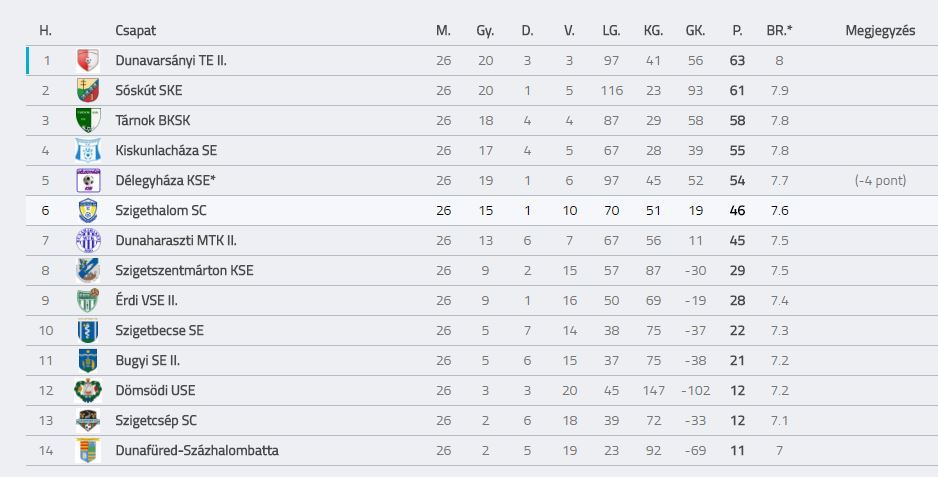
Task: Click the Dunavarsányi TE II. team crest
Action: pyautogui.click(x=88, y=60)
